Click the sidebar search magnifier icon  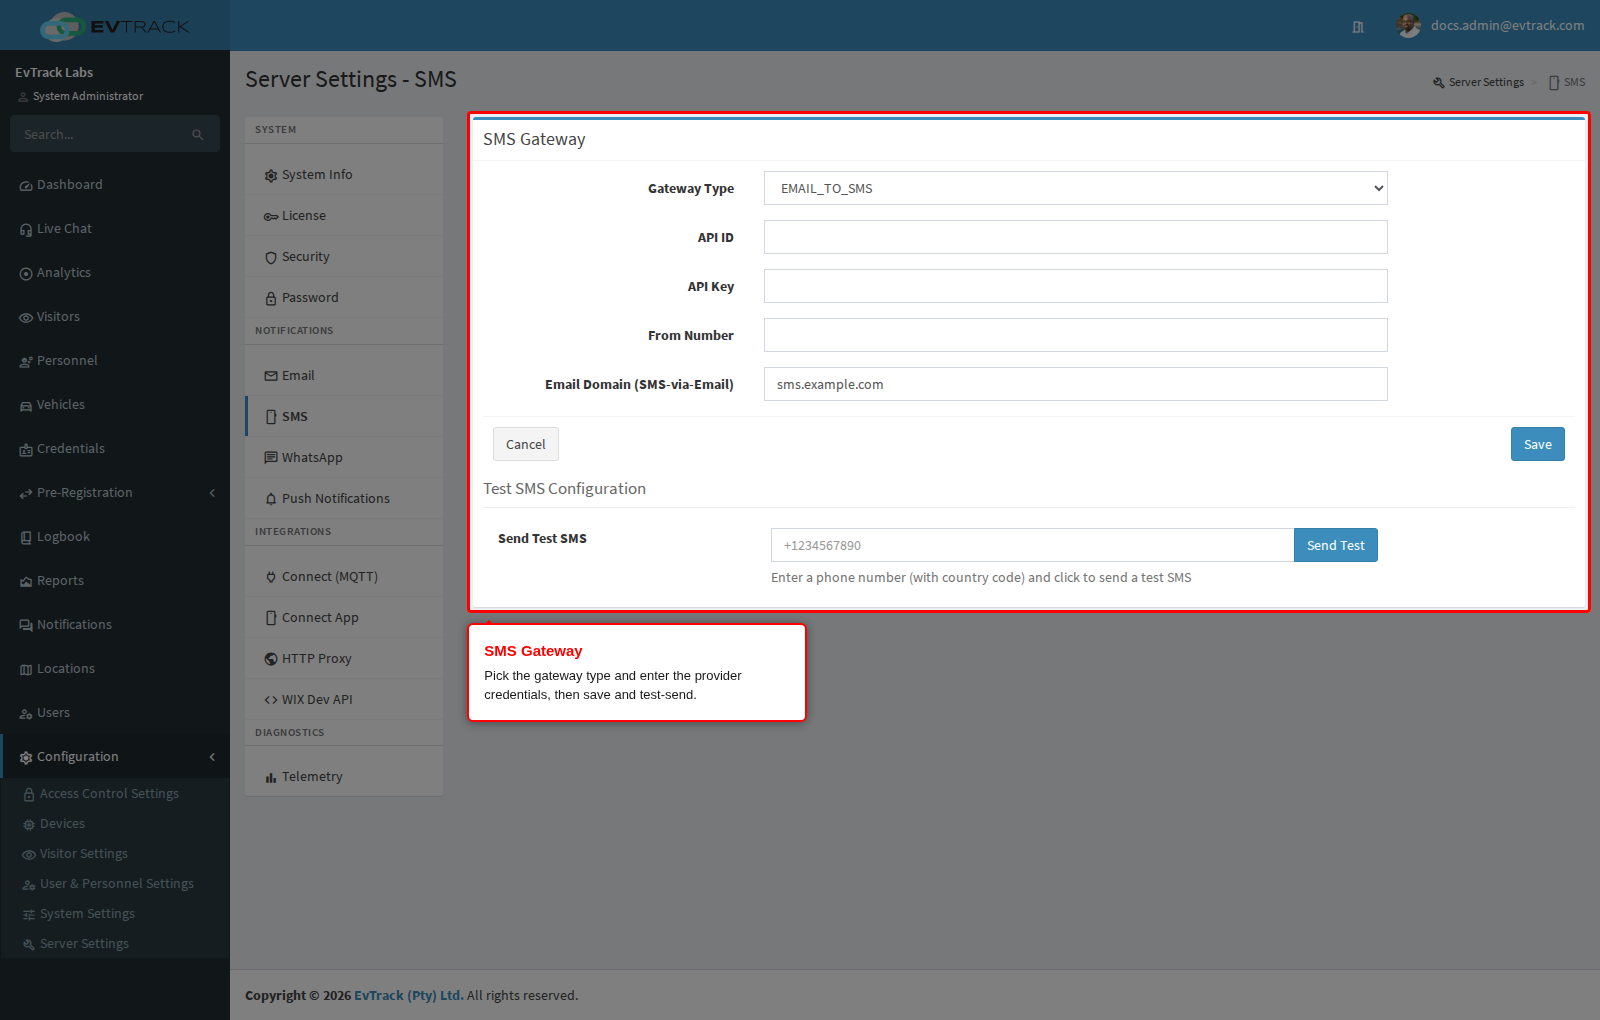tap(198, 135)
